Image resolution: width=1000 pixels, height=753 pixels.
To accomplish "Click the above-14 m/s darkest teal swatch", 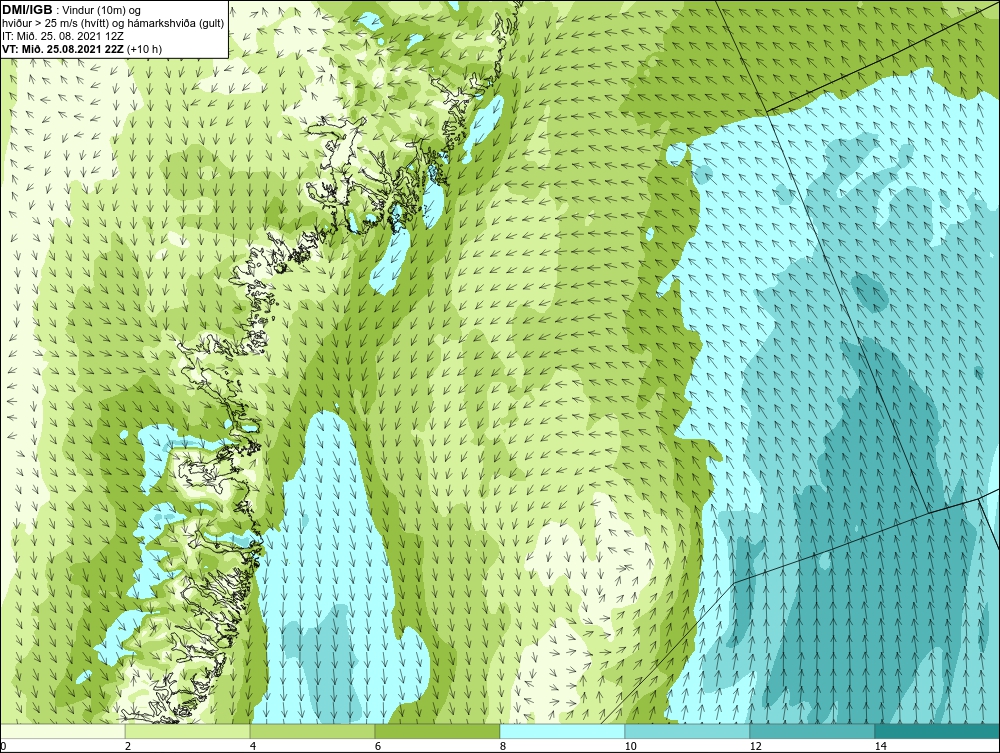I will pyautogui.click(x=938, y=731).
